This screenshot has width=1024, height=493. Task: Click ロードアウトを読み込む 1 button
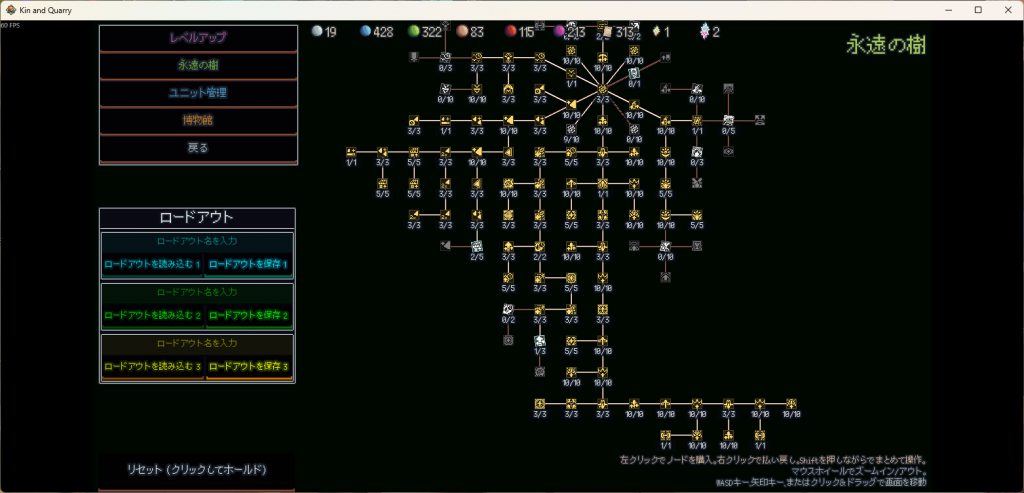pos(151,265)
